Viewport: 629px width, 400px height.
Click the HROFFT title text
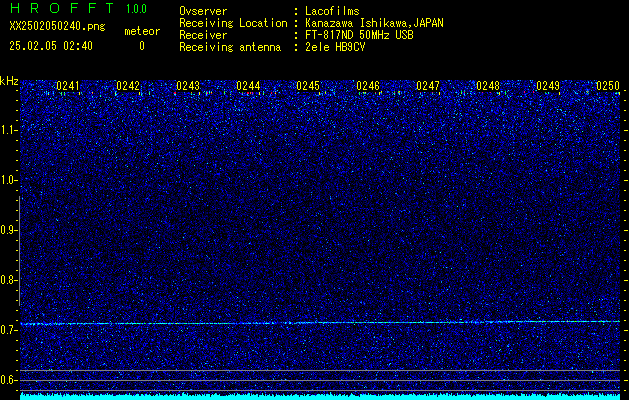tap(61, 8)
